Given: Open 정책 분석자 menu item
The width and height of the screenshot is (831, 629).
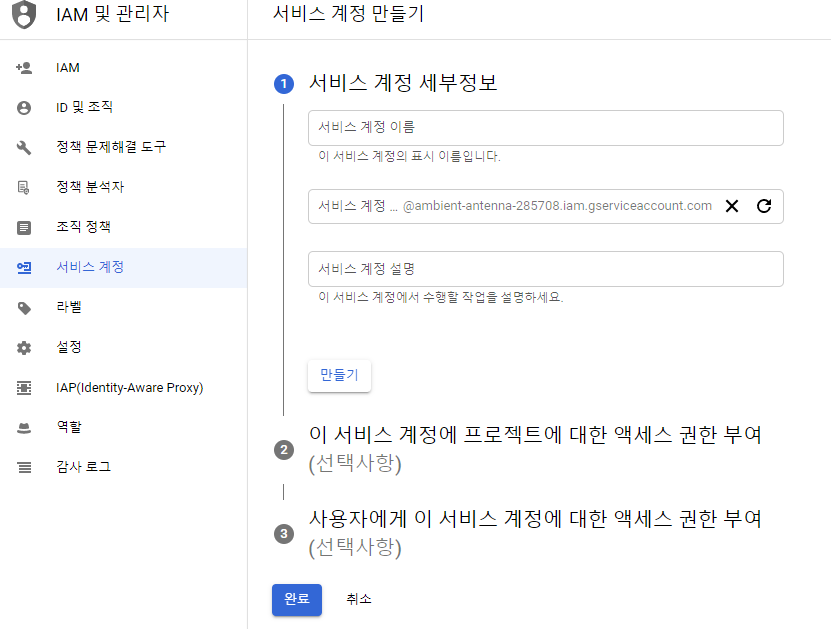Looking at the screenshot, I should [x=123, y=187].
